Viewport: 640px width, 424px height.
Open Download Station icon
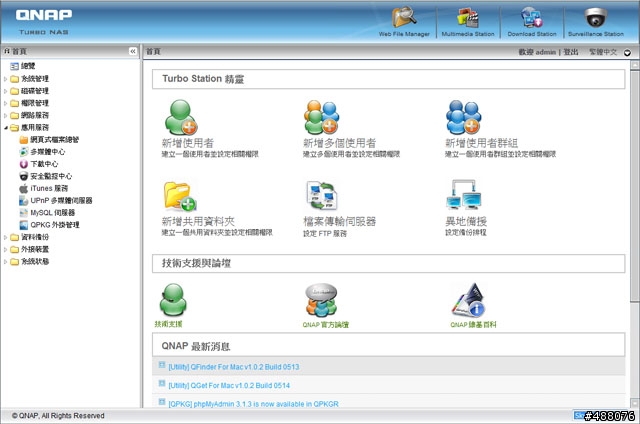click(x=531, y=17)
